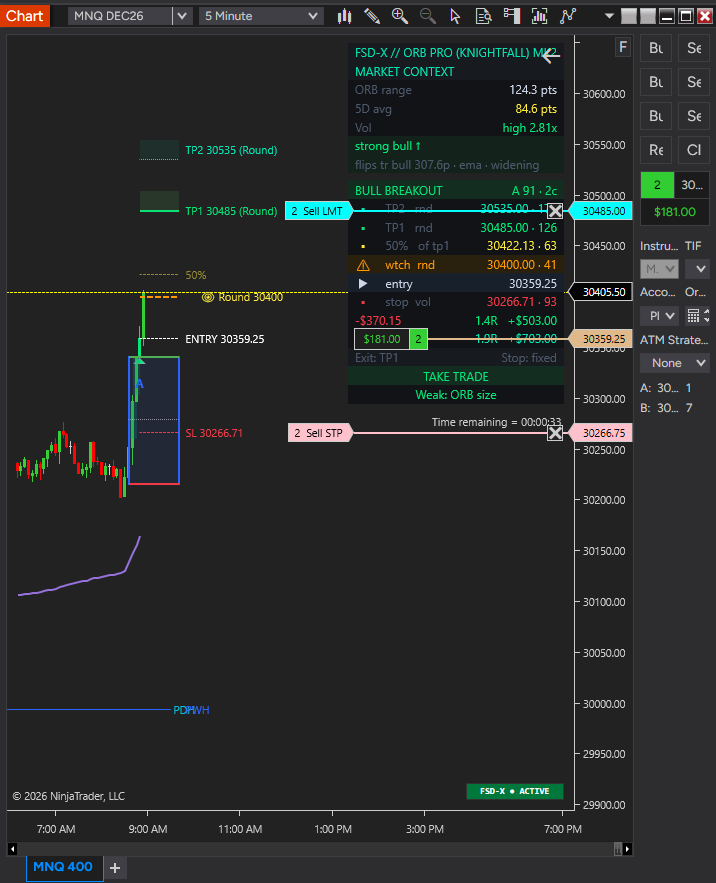Image resolution: width=716 pixels, height=883 pixels.
Task: Click the ENTRY 30359.25 label
Action: (224, 339)
